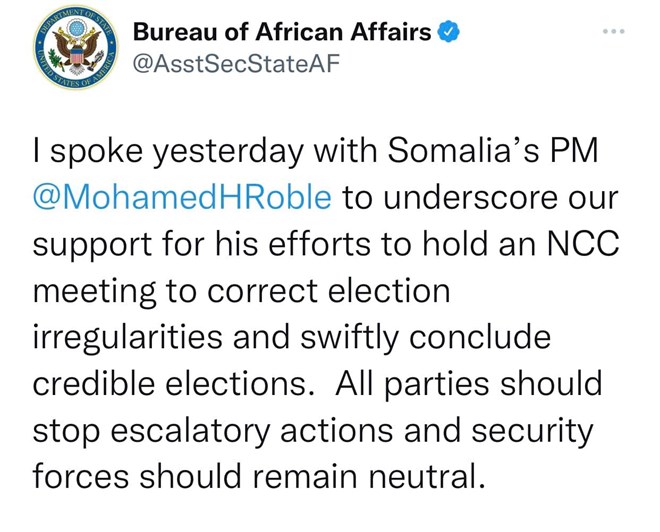The width and height of the screenshot is (660, 532).
Task: Open the Bureau of African Affairs profile name
Action: tap(282, 32)
